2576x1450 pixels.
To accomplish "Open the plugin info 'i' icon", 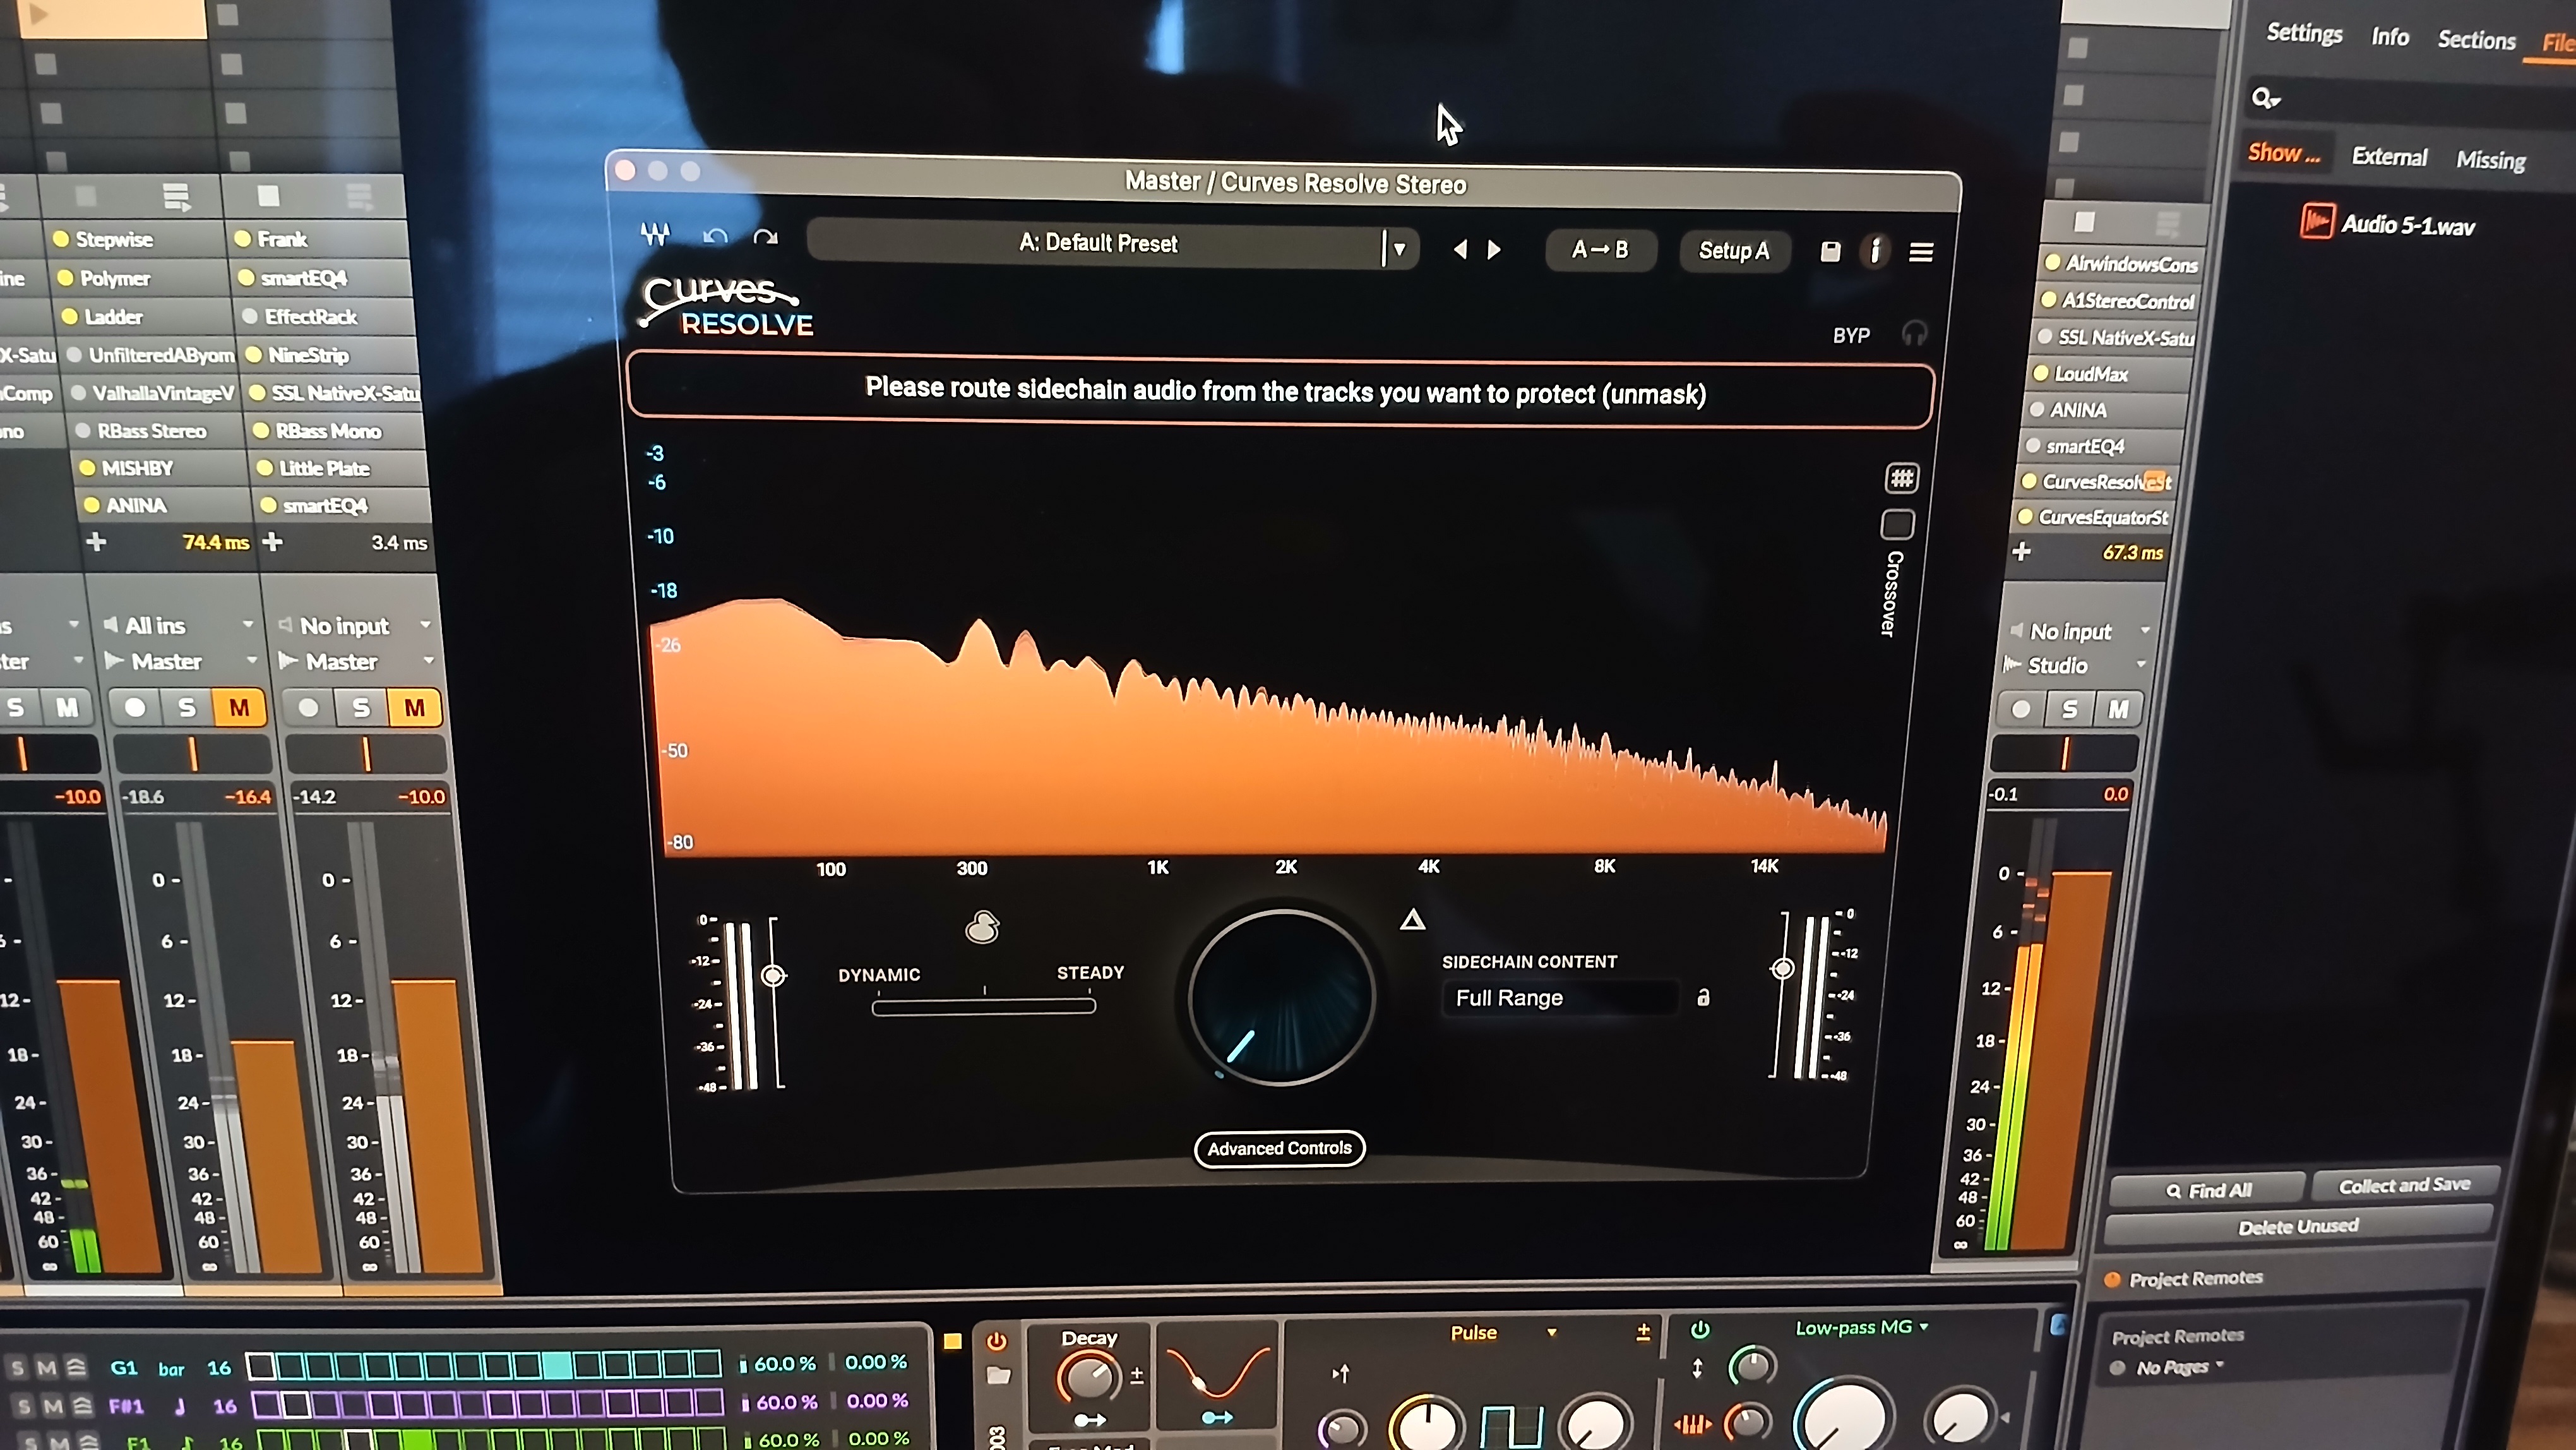I will point(1875,251).
